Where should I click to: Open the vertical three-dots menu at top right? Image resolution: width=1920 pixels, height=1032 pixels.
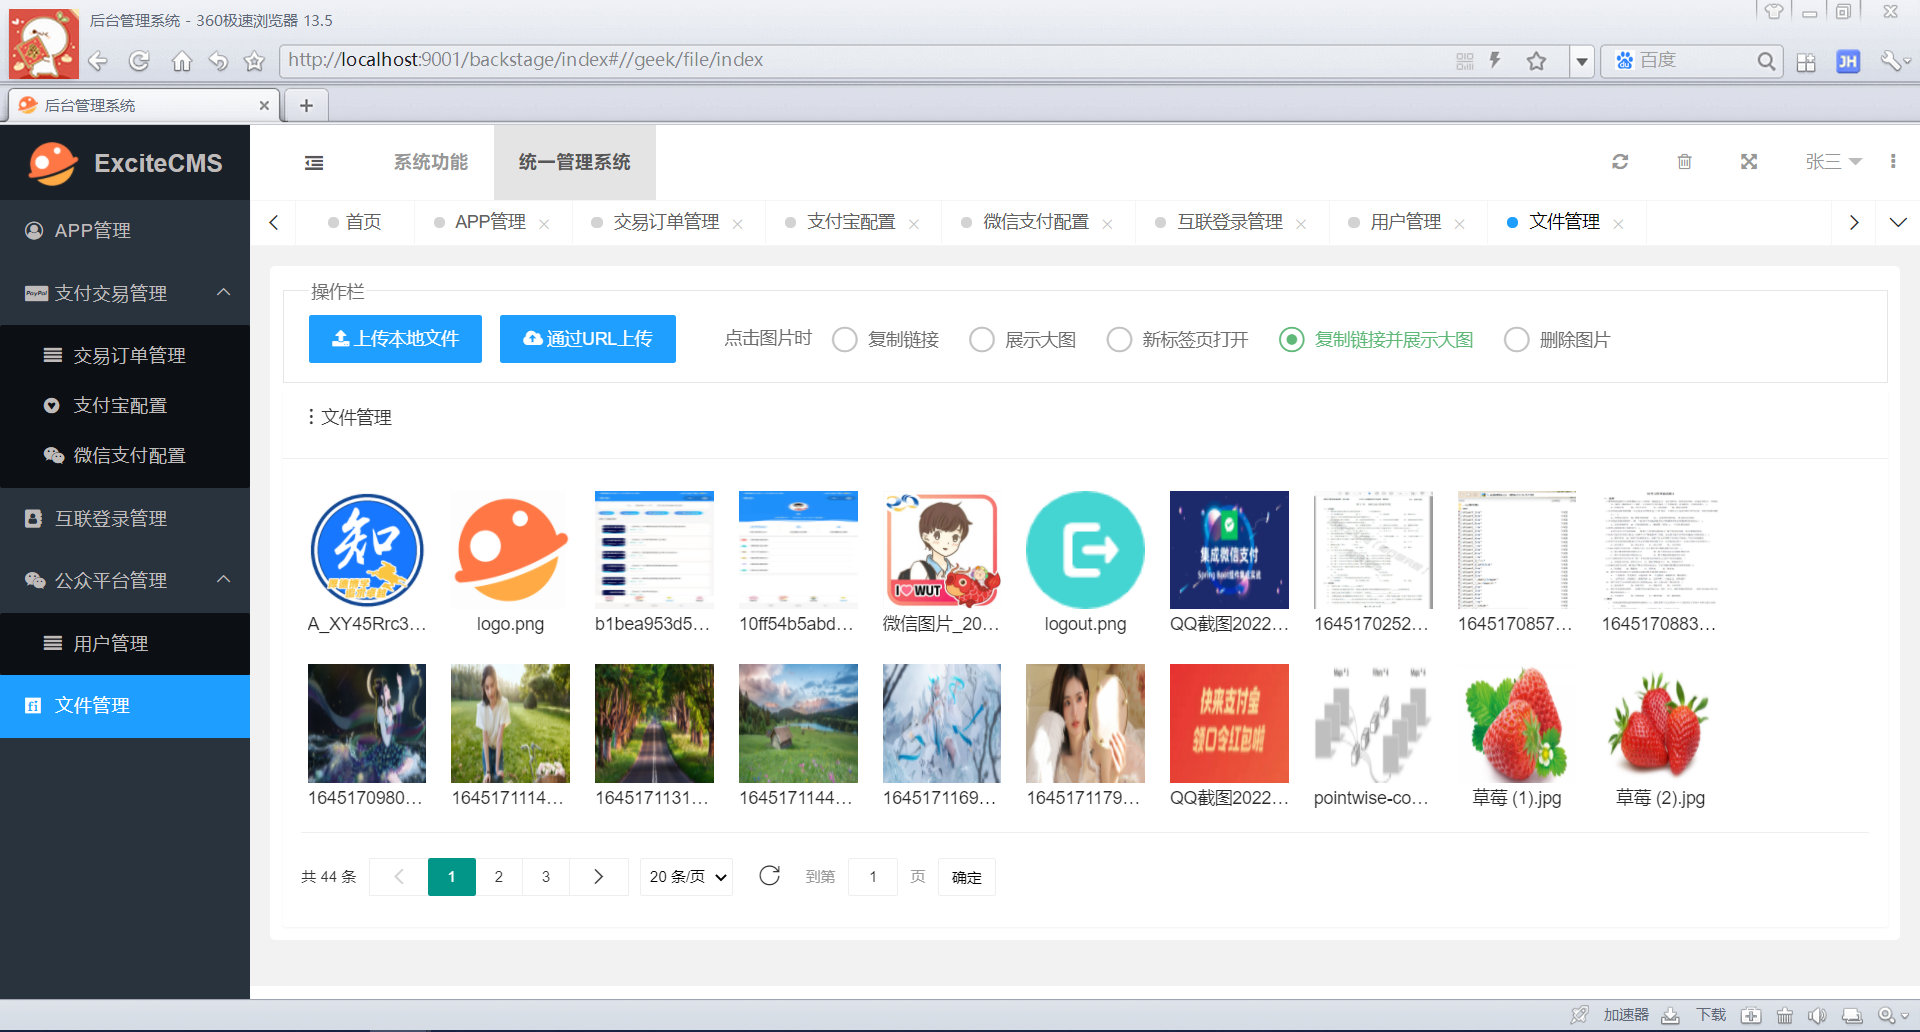pyautogui.click(x=1892, y=161)
